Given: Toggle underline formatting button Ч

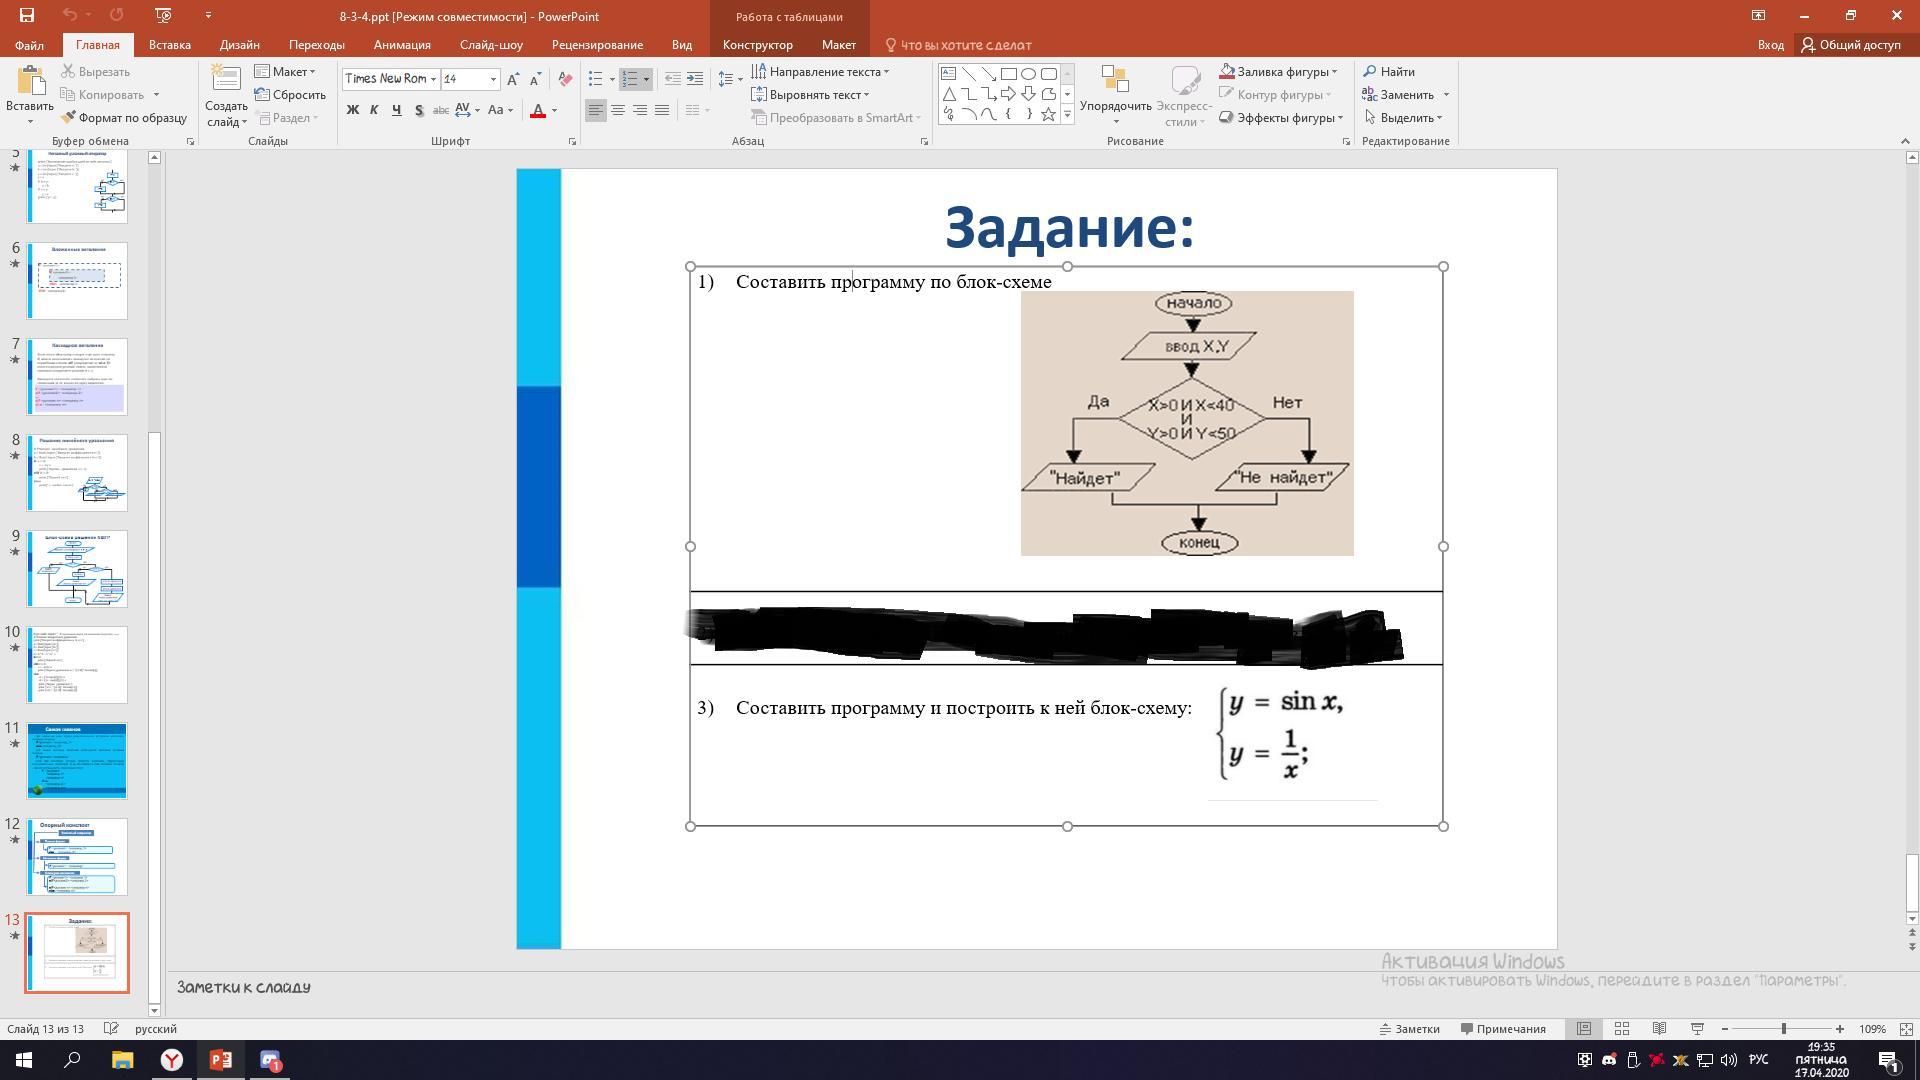Looking at the screenshot, I should tap(396, 110).
